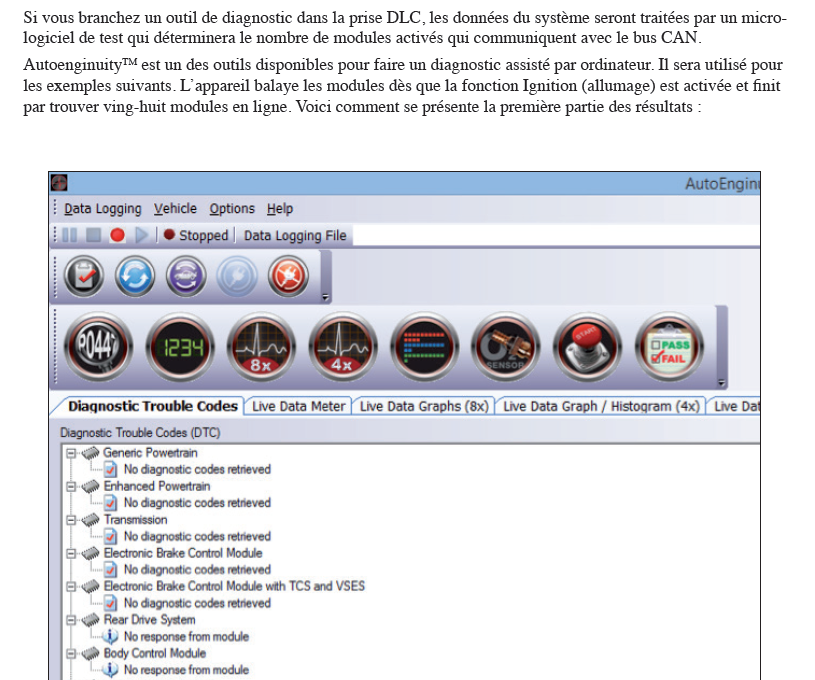The height and width of the screenshot is (680, 815).
Task: Collapse the Transmission tree node
Action: [x=71, y=520]
